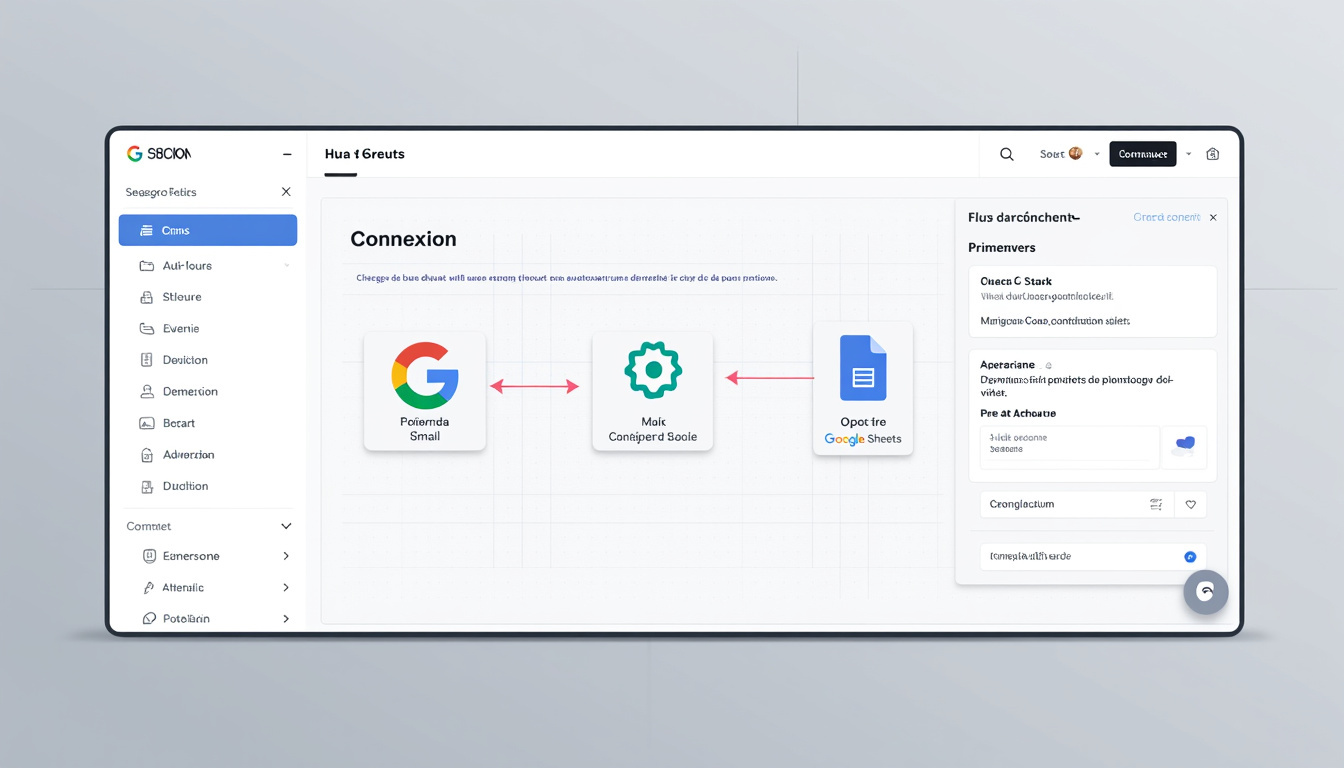The width and height of the screenshot is (1344, 768).
Task: Open the floating chat button
Action: [x=1205, y=592]
